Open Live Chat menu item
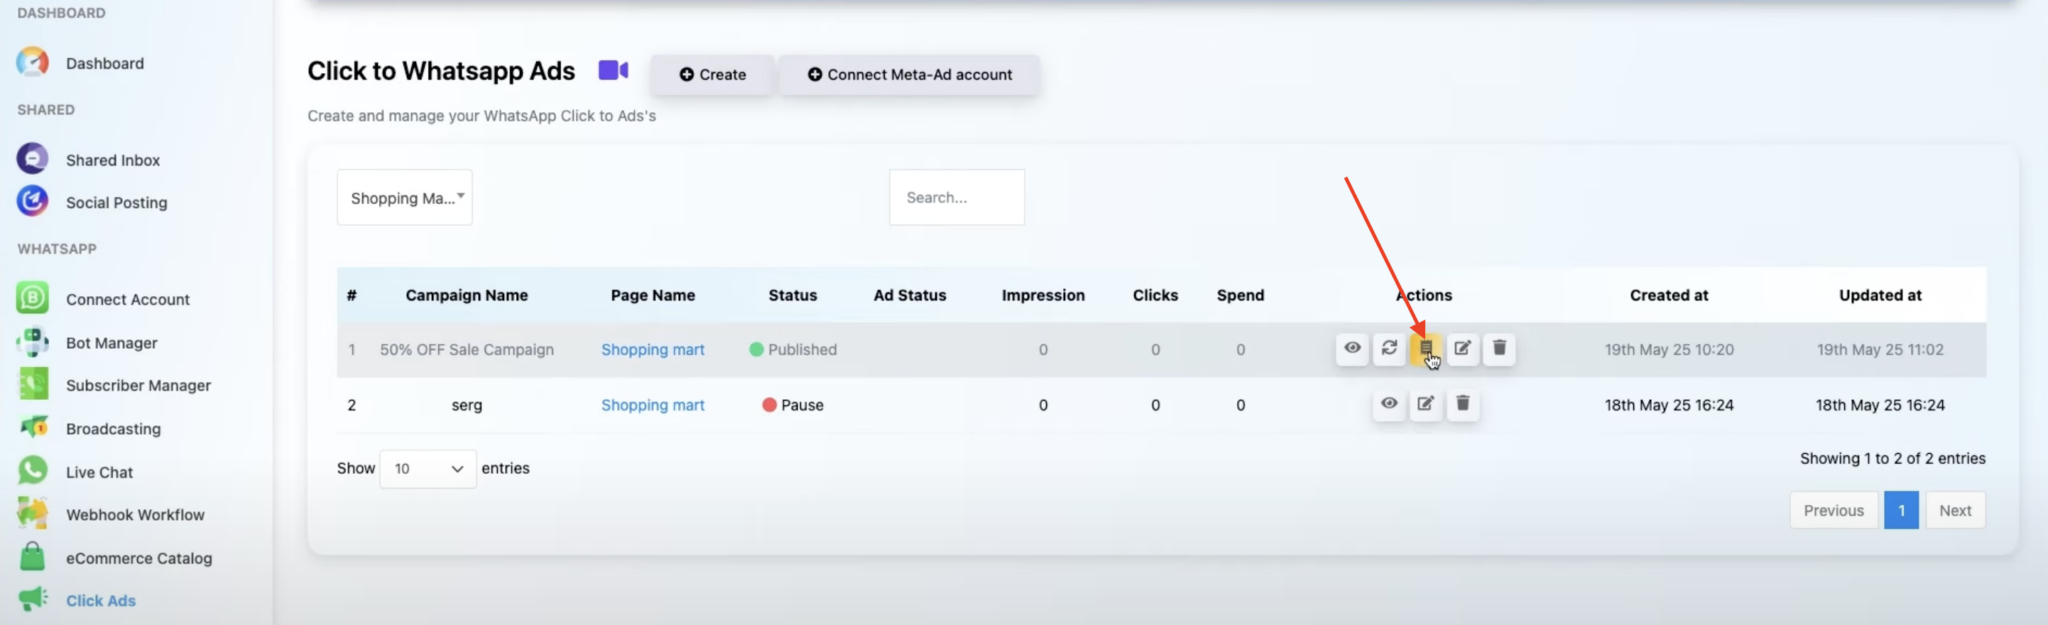This screenshot has height=625, width=2048. tap(99, 472)
